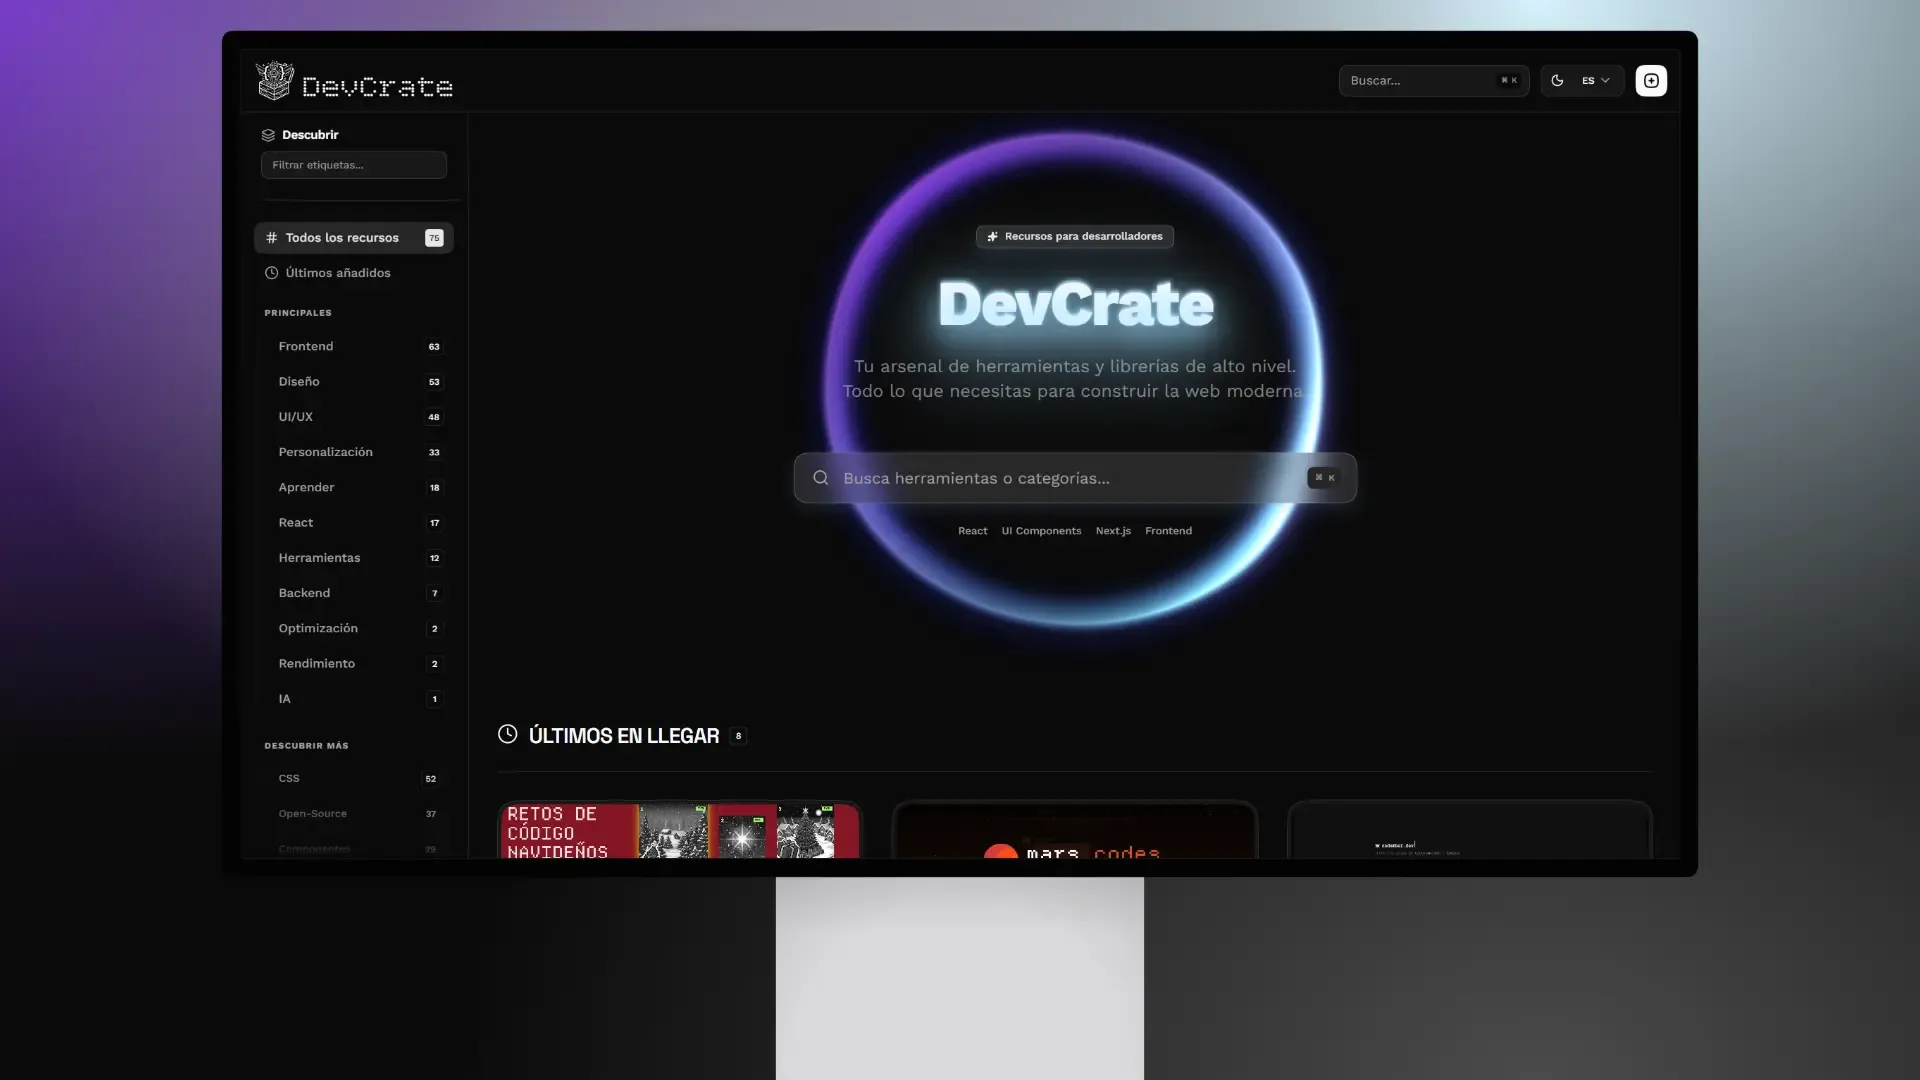Activate the UI/UX sidebar filter
Viewport: 1920px width, 1080px height.
[296, 417]
